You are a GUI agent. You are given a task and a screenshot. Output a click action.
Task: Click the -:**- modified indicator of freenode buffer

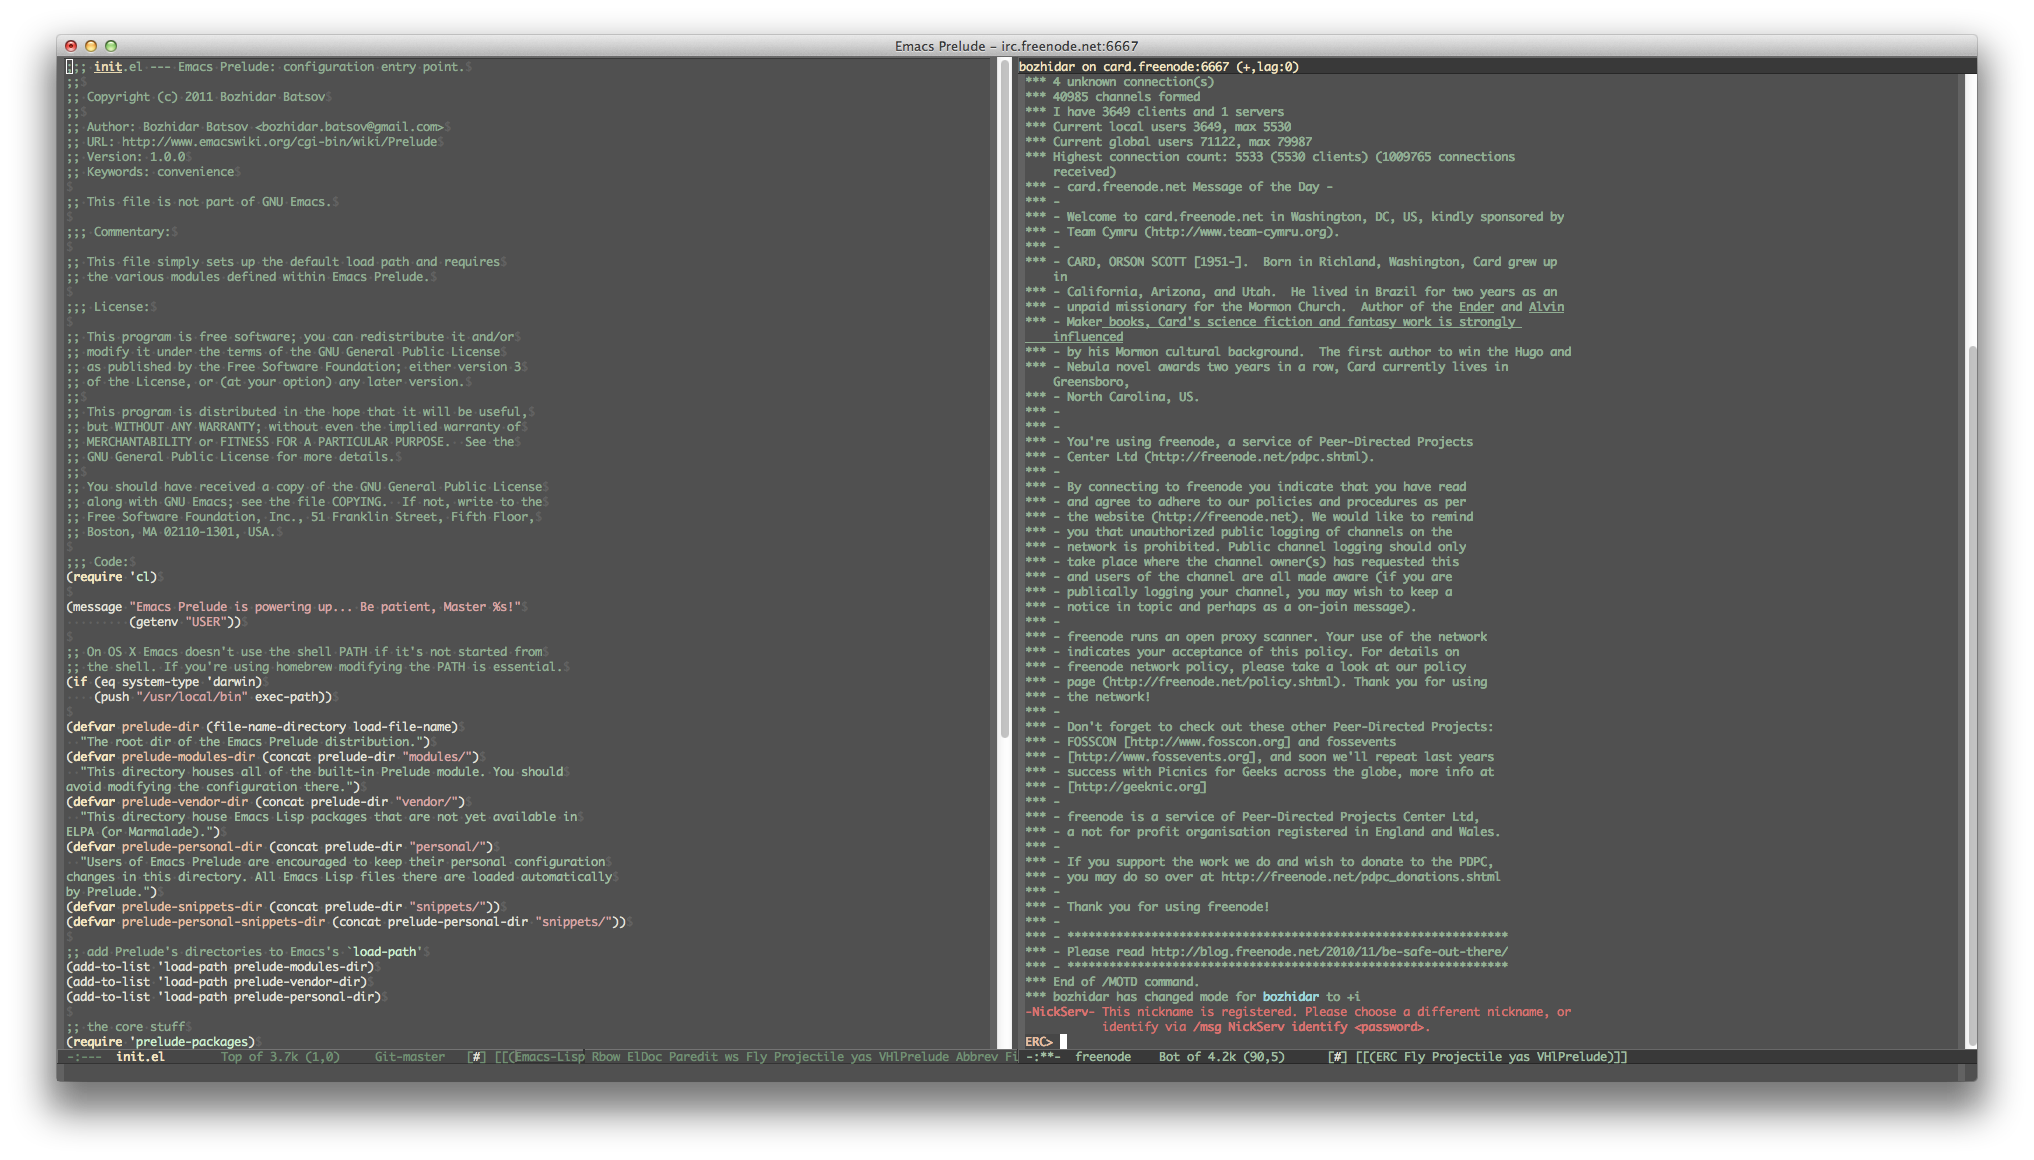[1042, 1057]
